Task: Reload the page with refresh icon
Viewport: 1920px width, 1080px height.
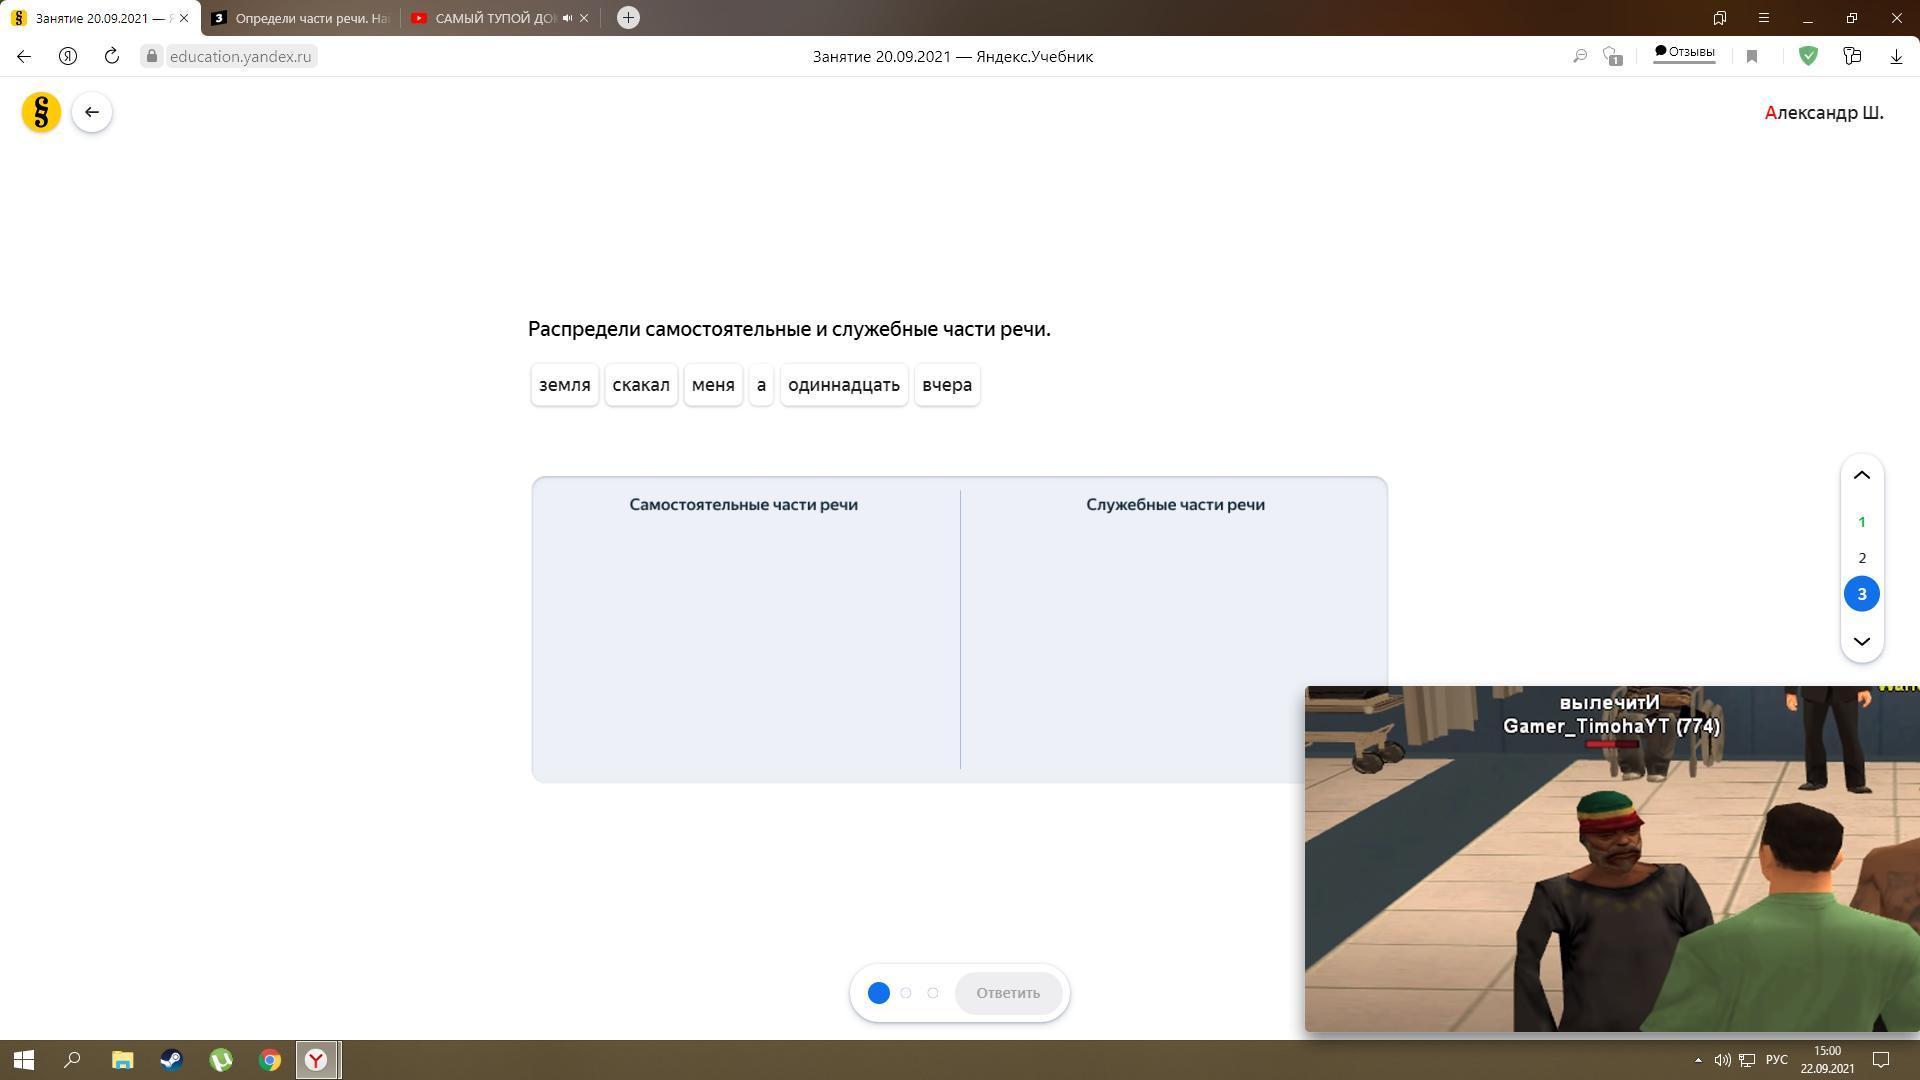Action: click(x=112, y=56)
